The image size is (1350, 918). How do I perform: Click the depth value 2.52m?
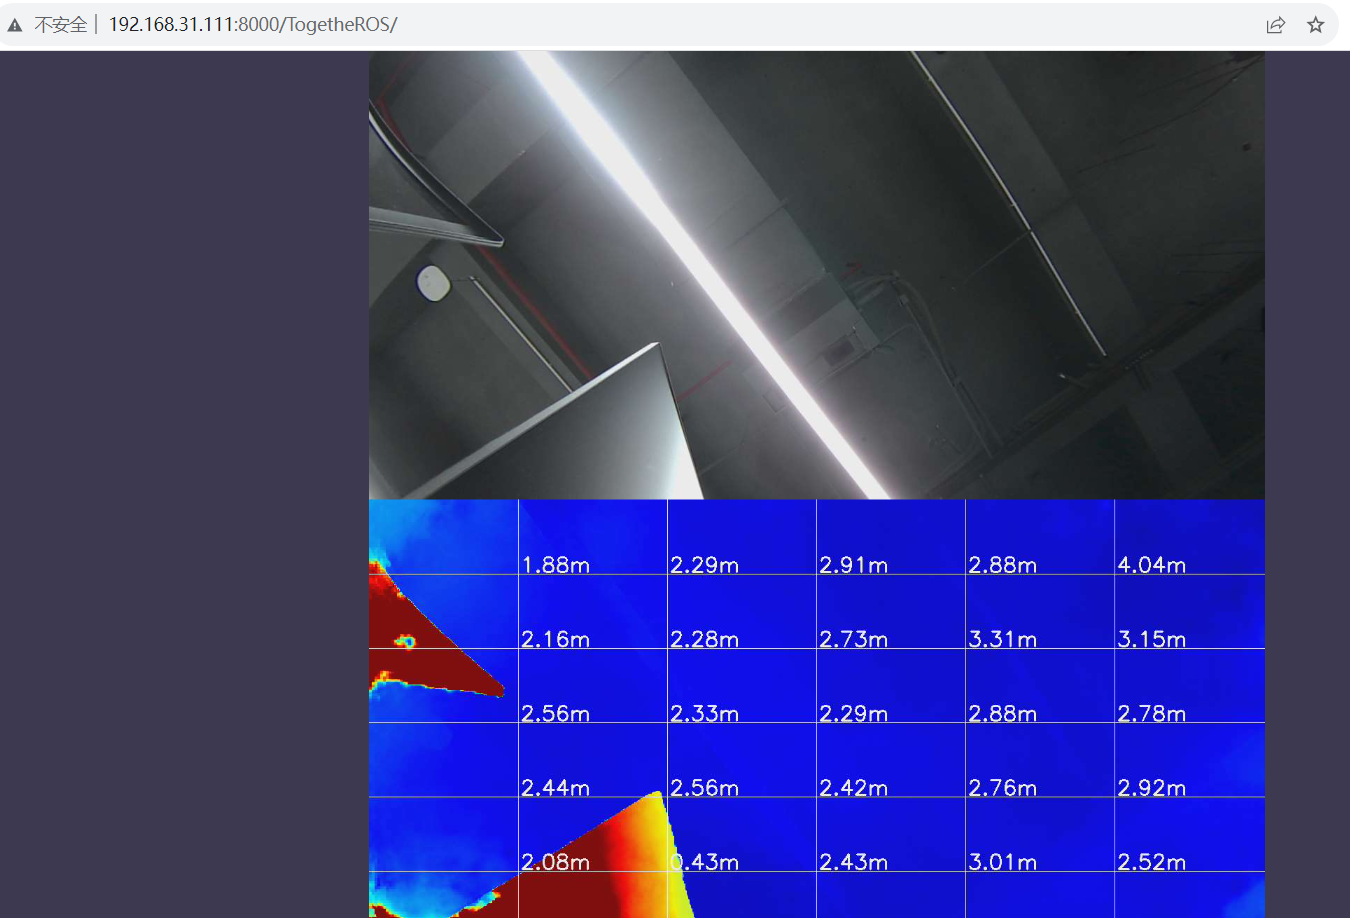(1152, 862)
